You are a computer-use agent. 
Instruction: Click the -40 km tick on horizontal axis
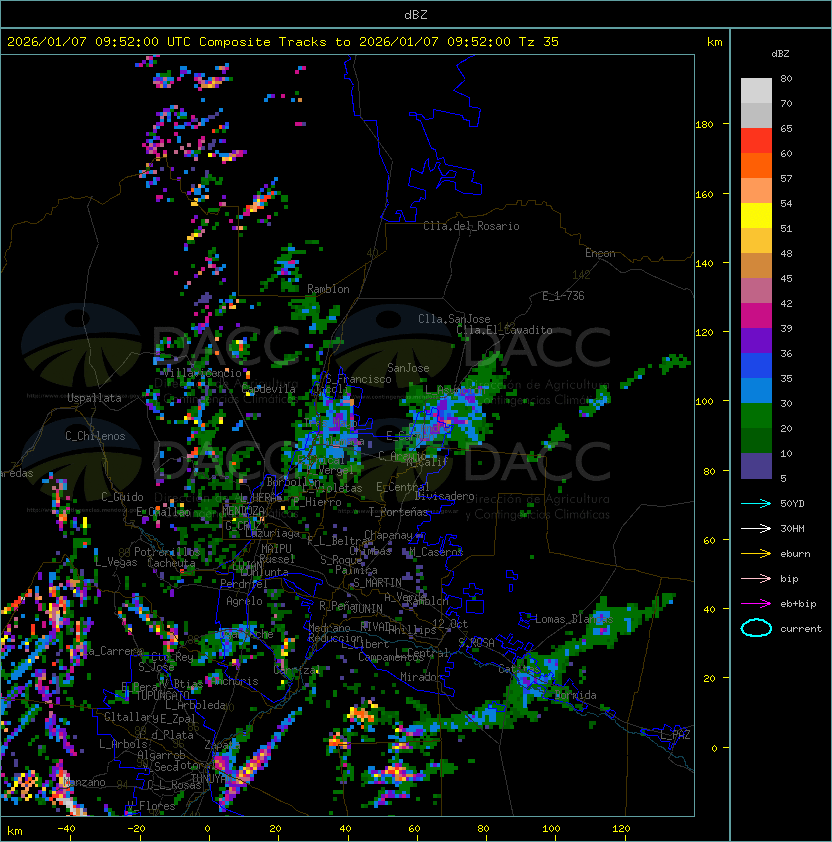tap(66, 829)
